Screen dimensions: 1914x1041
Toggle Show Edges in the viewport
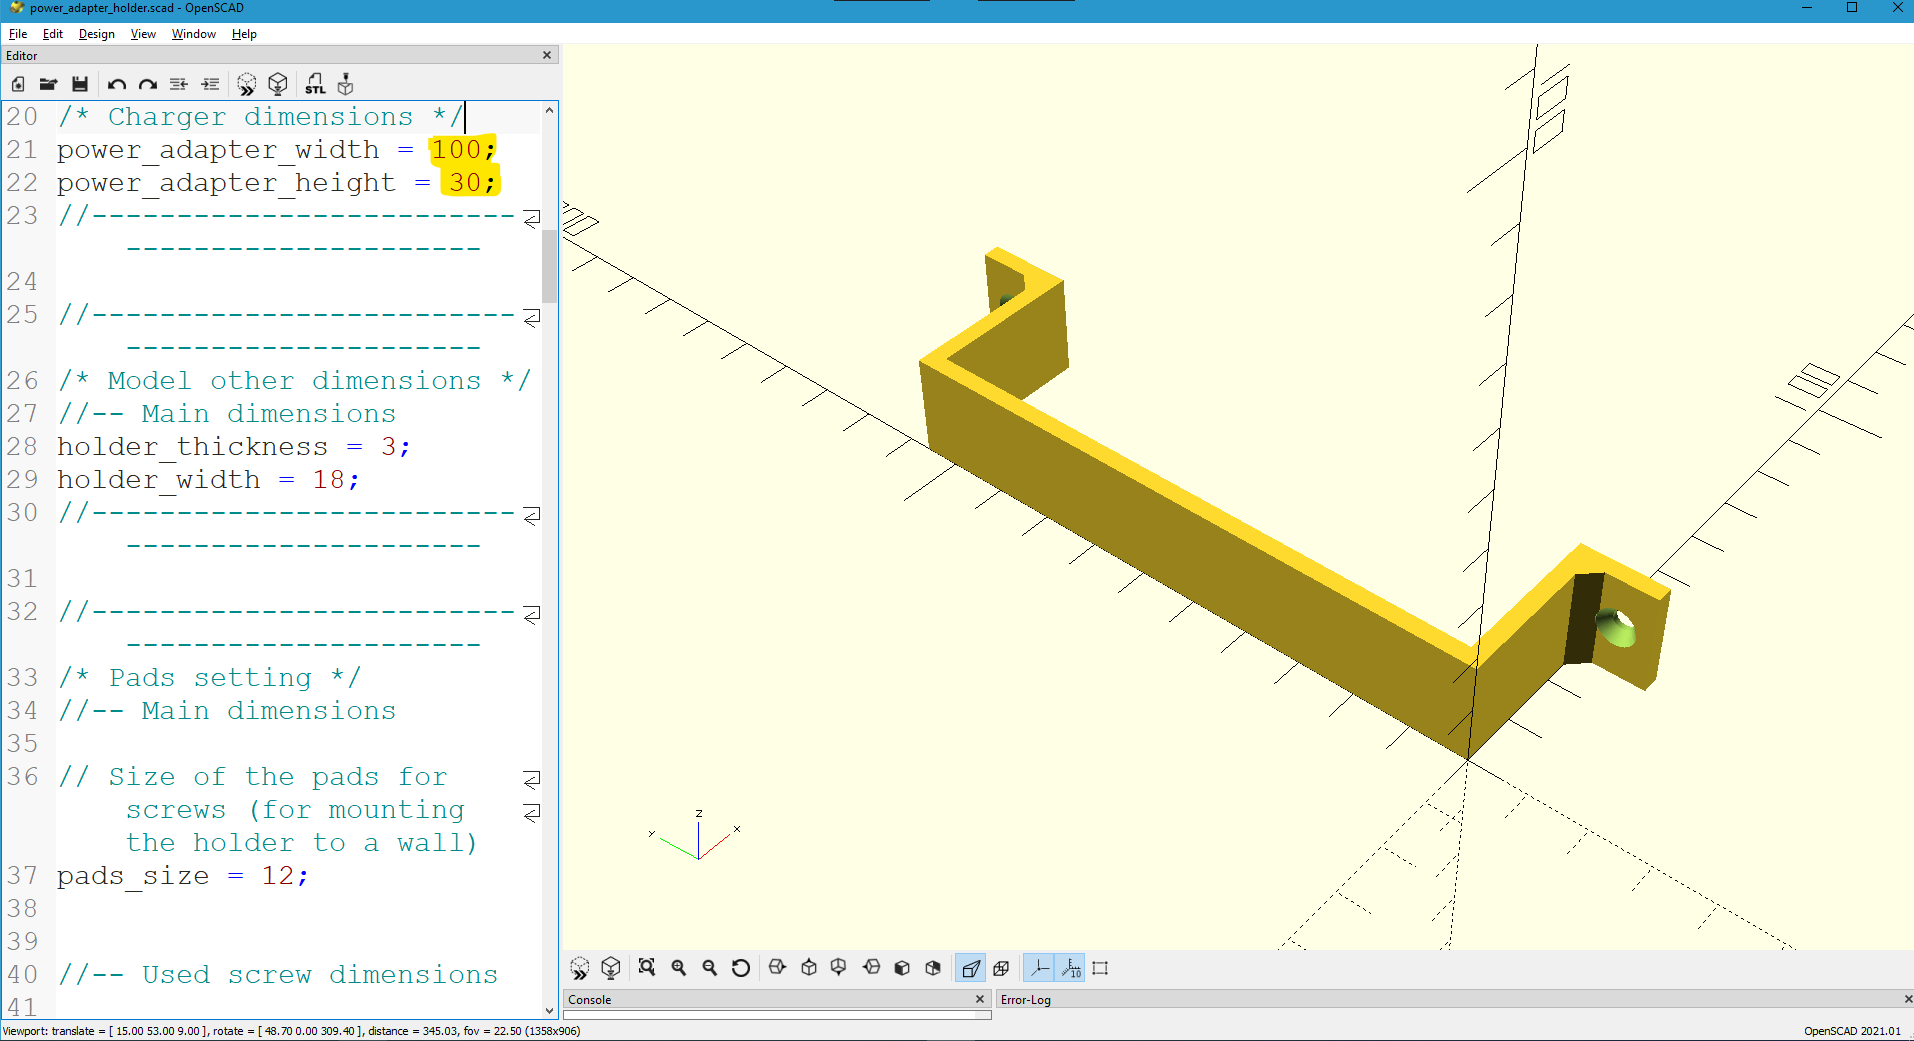point(1101,968)
